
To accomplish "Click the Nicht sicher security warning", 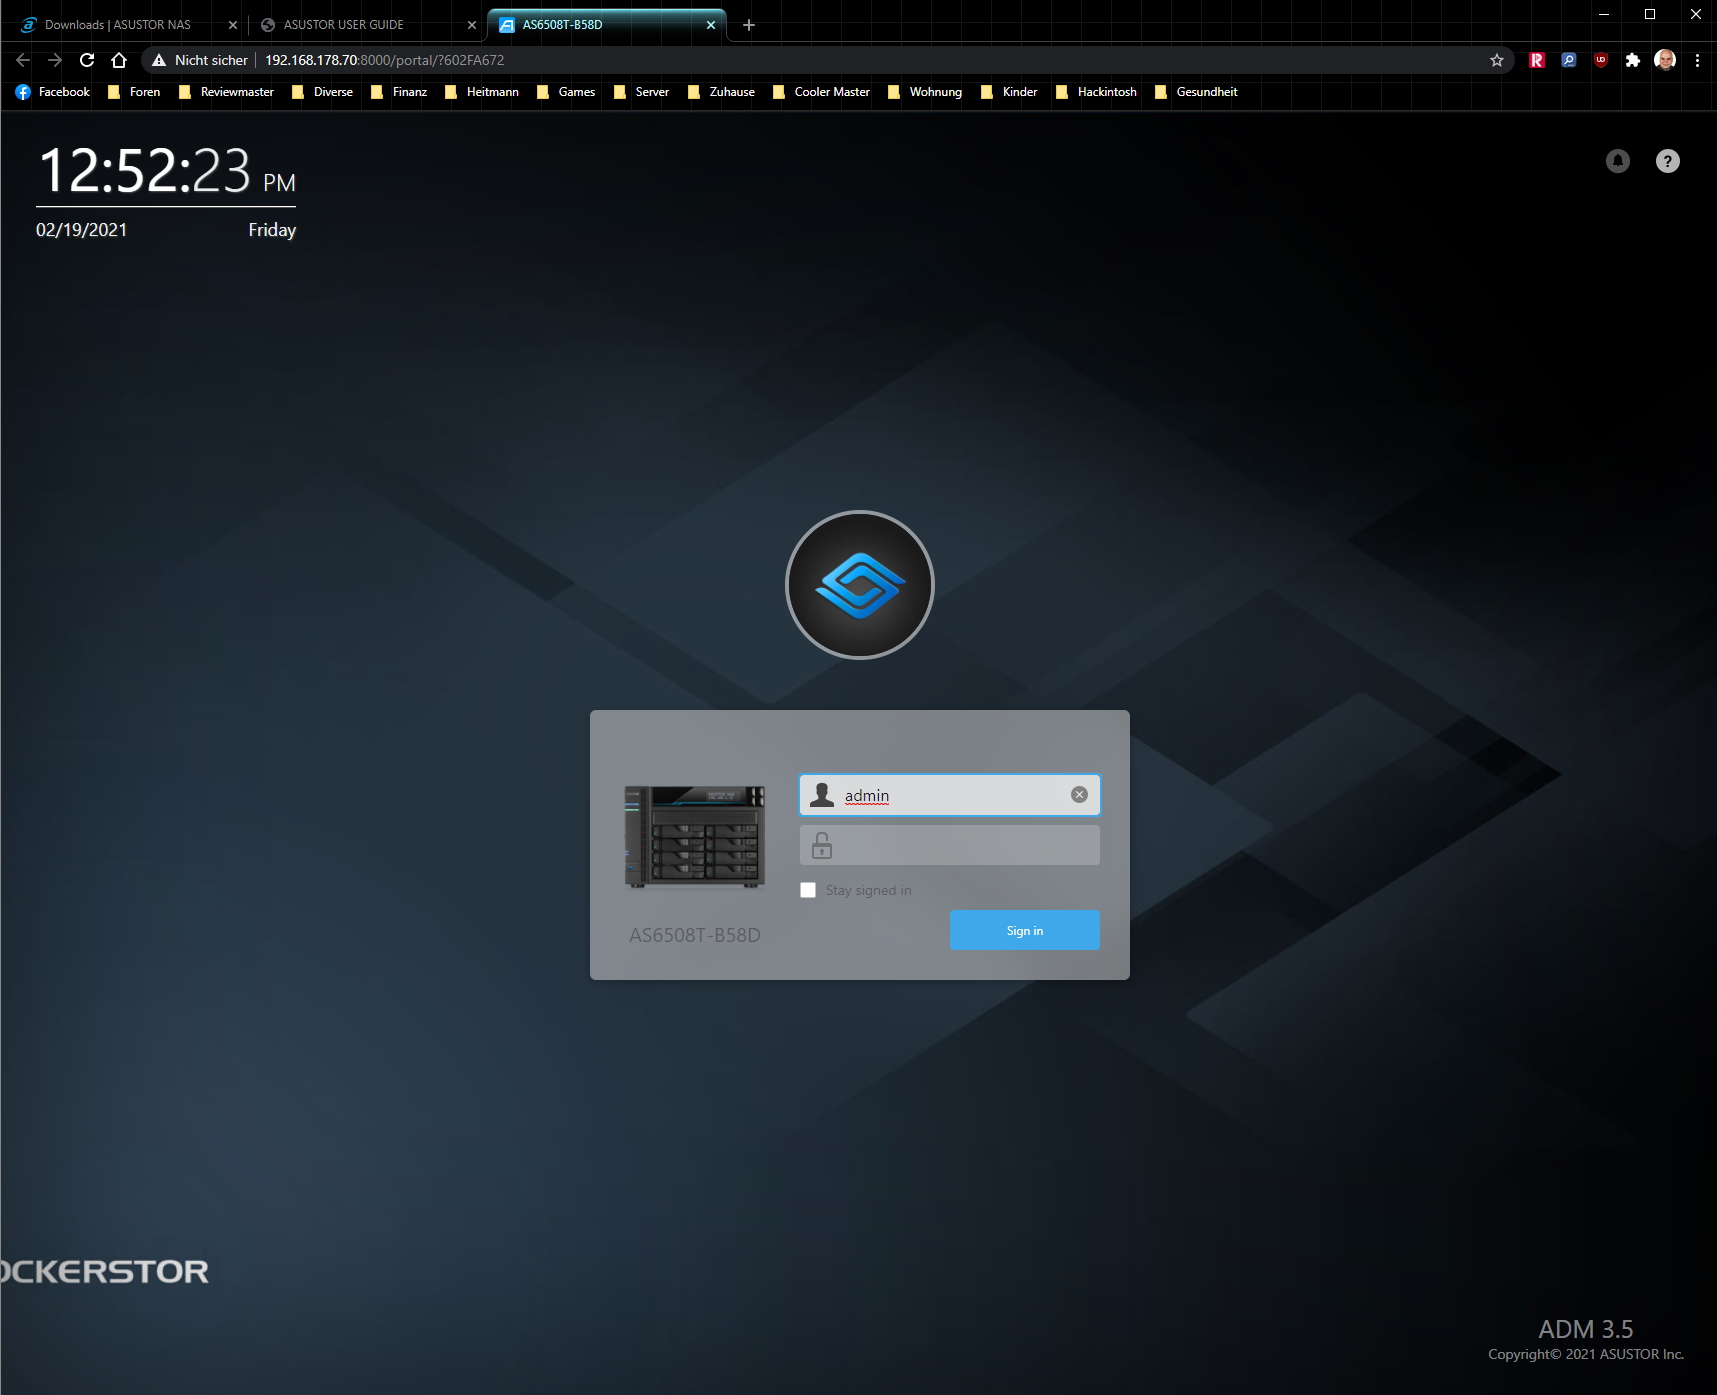I will pyautogui.click(x=200, y=60).
